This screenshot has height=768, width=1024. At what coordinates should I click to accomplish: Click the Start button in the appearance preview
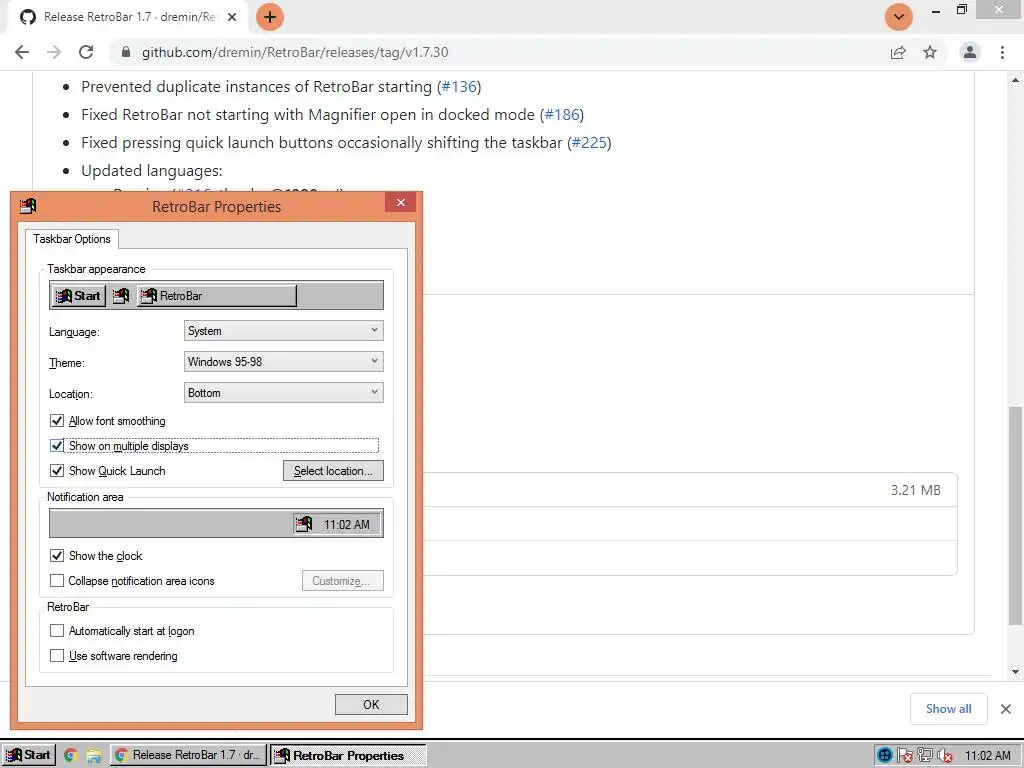point(78,296)
